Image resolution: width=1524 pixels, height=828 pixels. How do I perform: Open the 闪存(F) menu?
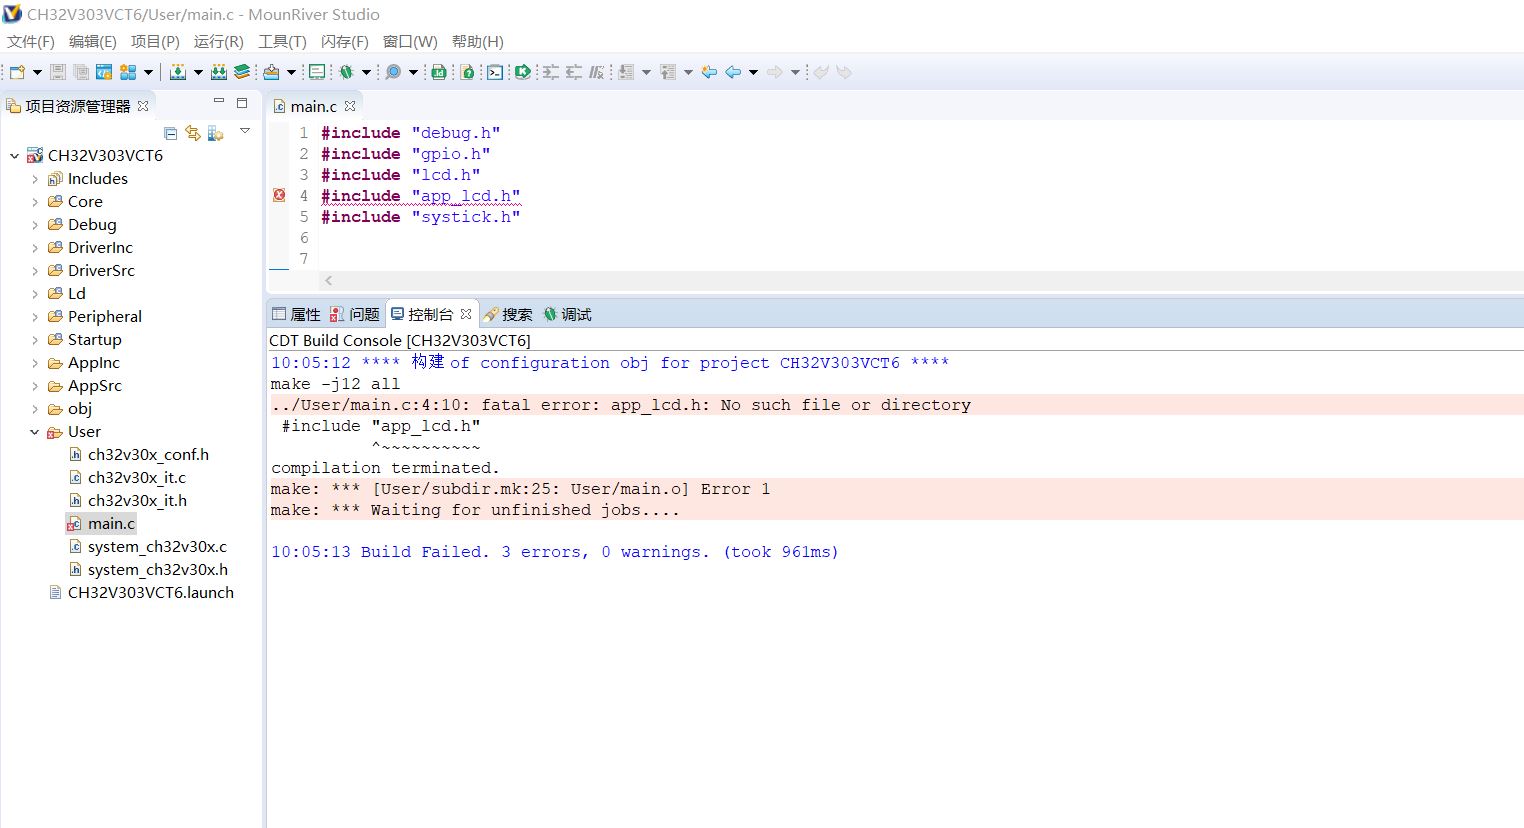coord(345,41)
